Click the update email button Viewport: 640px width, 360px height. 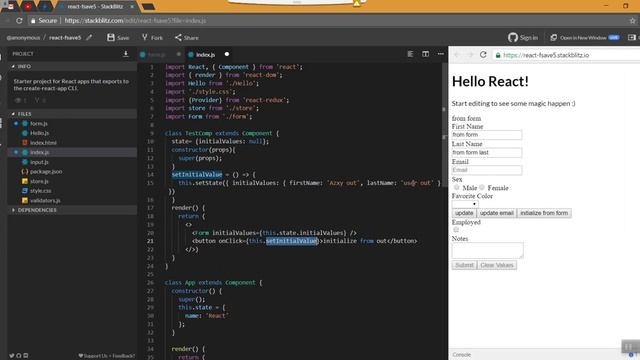click(x=496, y=213)
